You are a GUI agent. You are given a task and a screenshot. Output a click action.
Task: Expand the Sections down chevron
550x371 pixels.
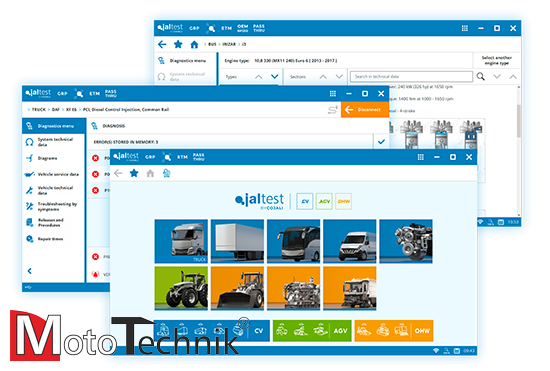339,76
